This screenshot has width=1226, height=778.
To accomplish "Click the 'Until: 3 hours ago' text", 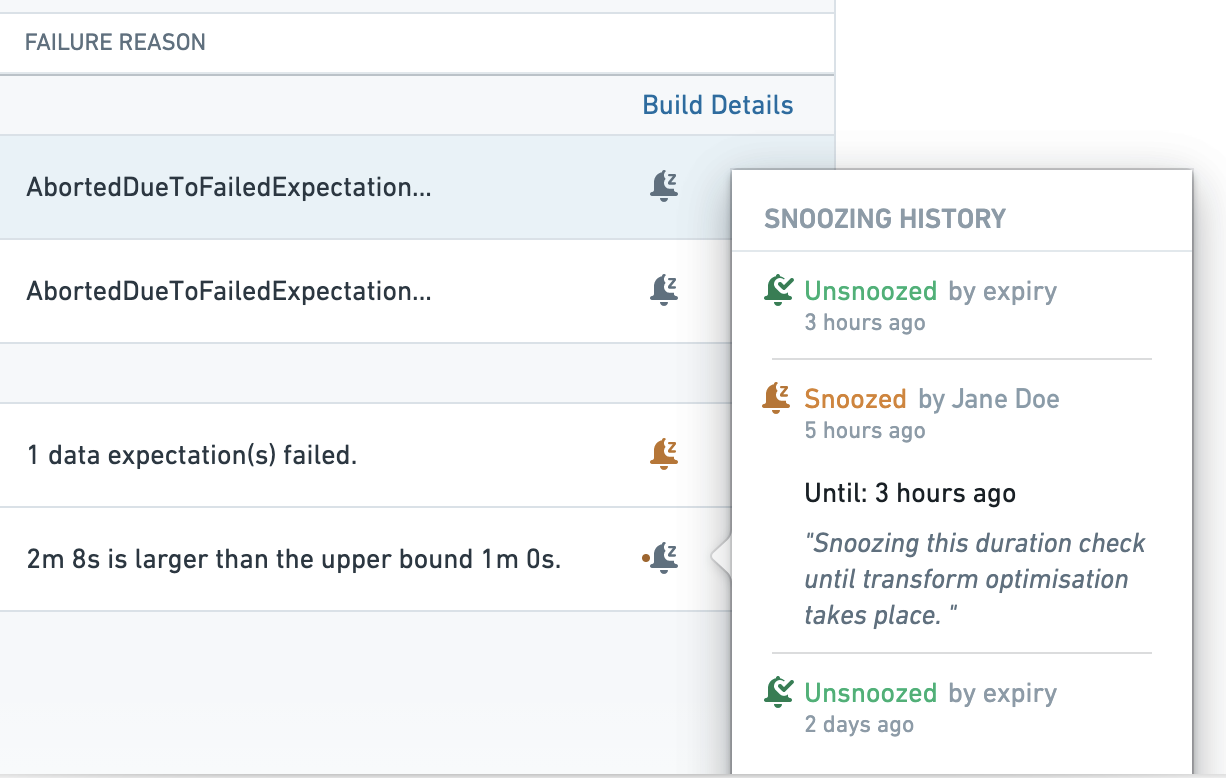I will (x=909, y=493).
